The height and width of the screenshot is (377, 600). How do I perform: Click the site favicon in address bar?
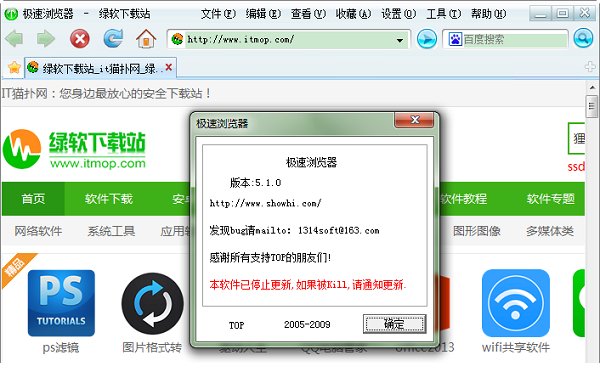point(177,39)
